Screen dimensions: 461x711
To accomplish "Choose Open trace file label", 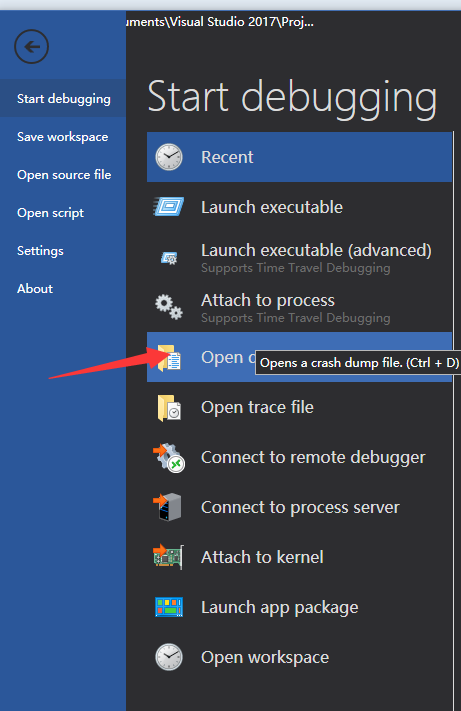I will (x=257, y=407).
